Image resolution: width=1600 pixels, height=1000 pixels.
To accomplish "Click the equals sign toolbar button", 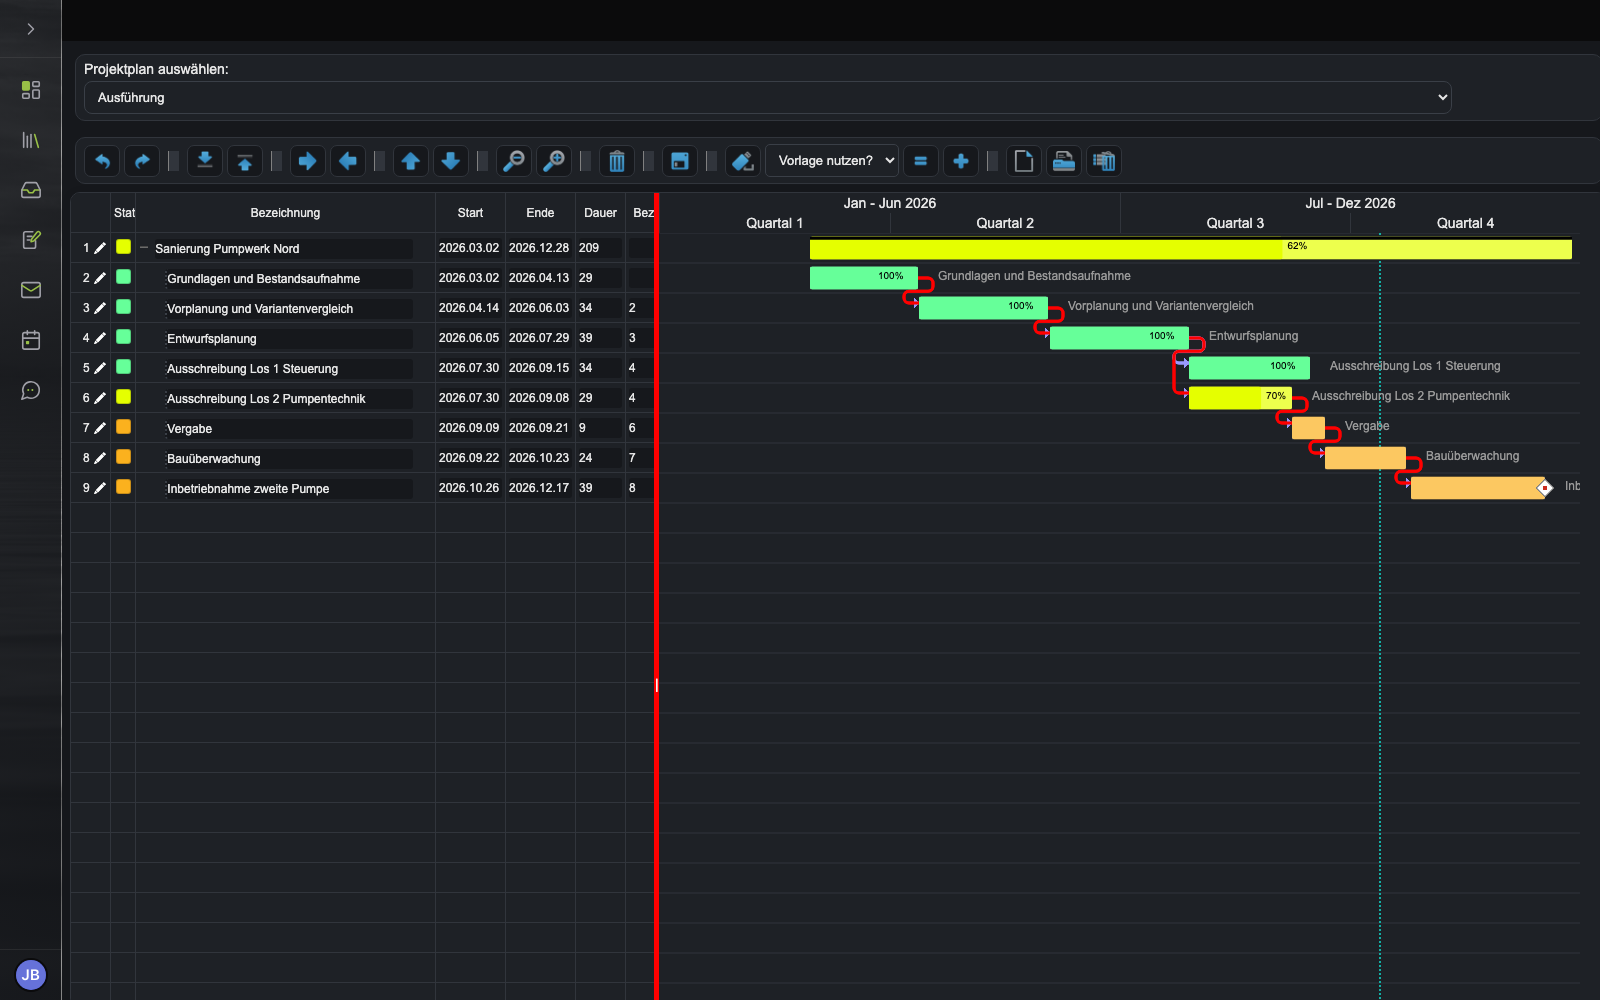I will pos(921,161).
